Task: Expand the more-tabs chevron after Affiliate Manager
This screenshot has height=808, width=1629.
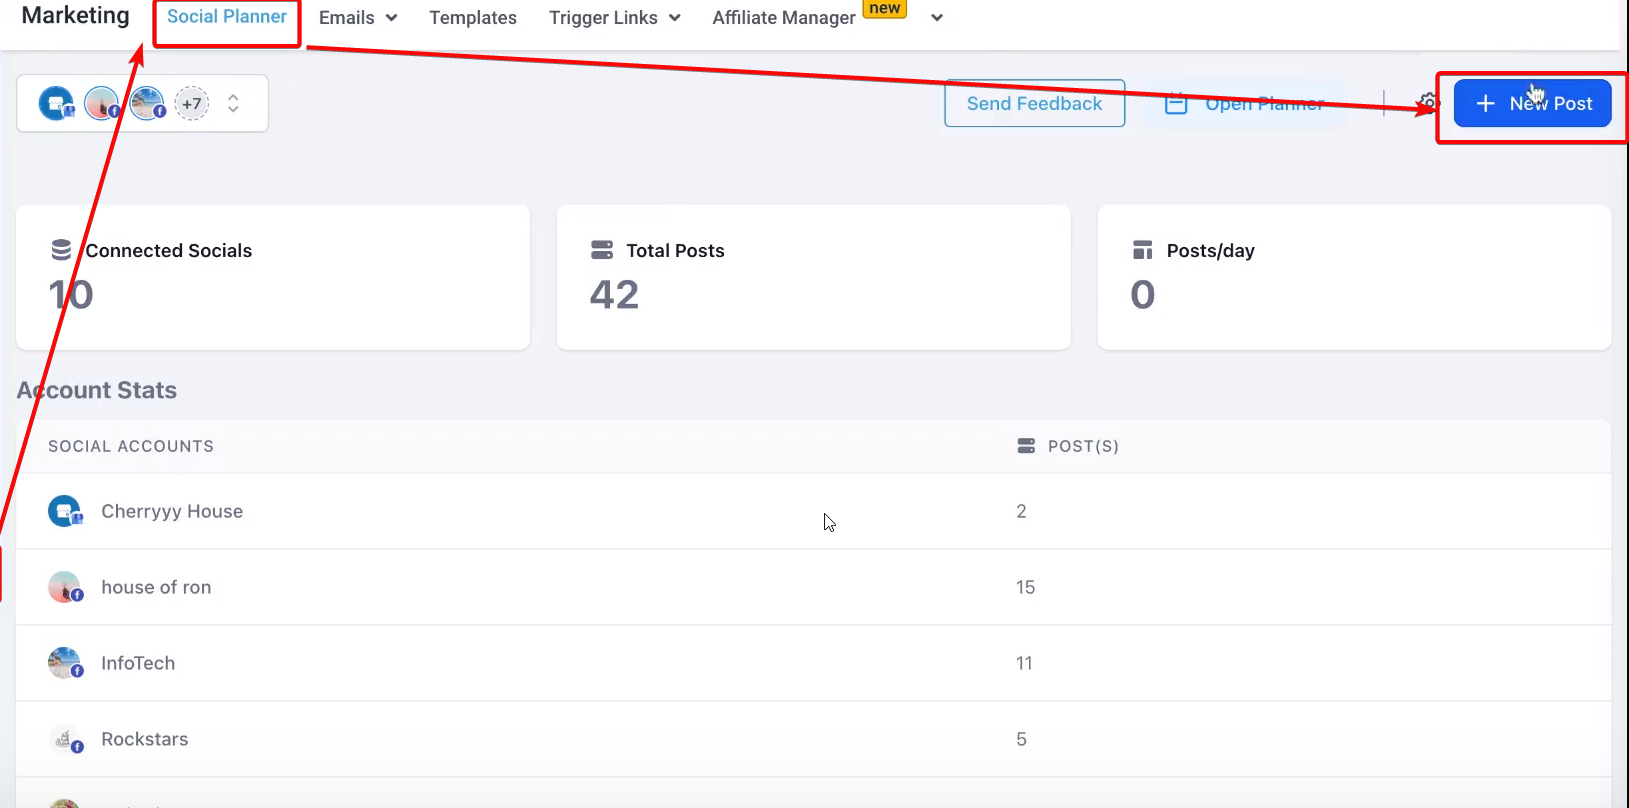Action: pyautogui.click(x=937, y=18)
